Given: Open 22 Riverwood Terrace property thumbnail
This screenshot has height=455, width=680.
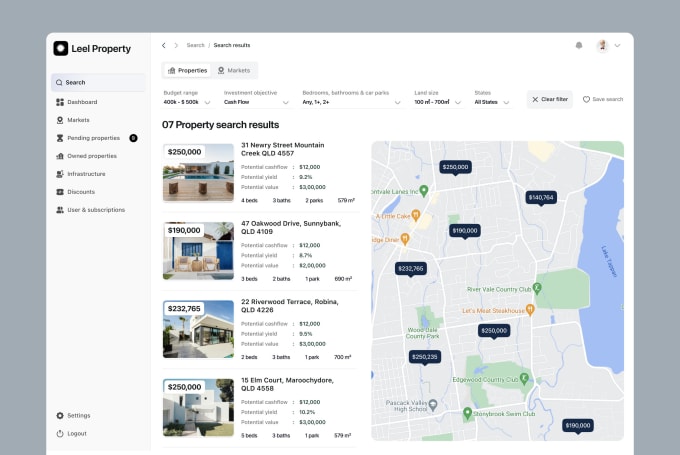Looking at the screenshot, I should click(x=198, y=329).
